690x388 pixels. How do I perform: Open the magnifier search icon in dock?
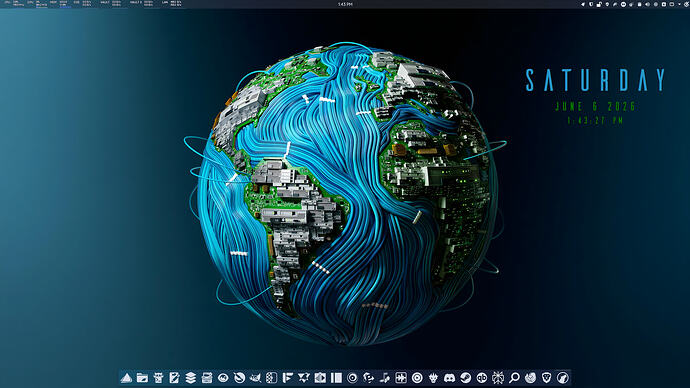(x=514, y=377)
